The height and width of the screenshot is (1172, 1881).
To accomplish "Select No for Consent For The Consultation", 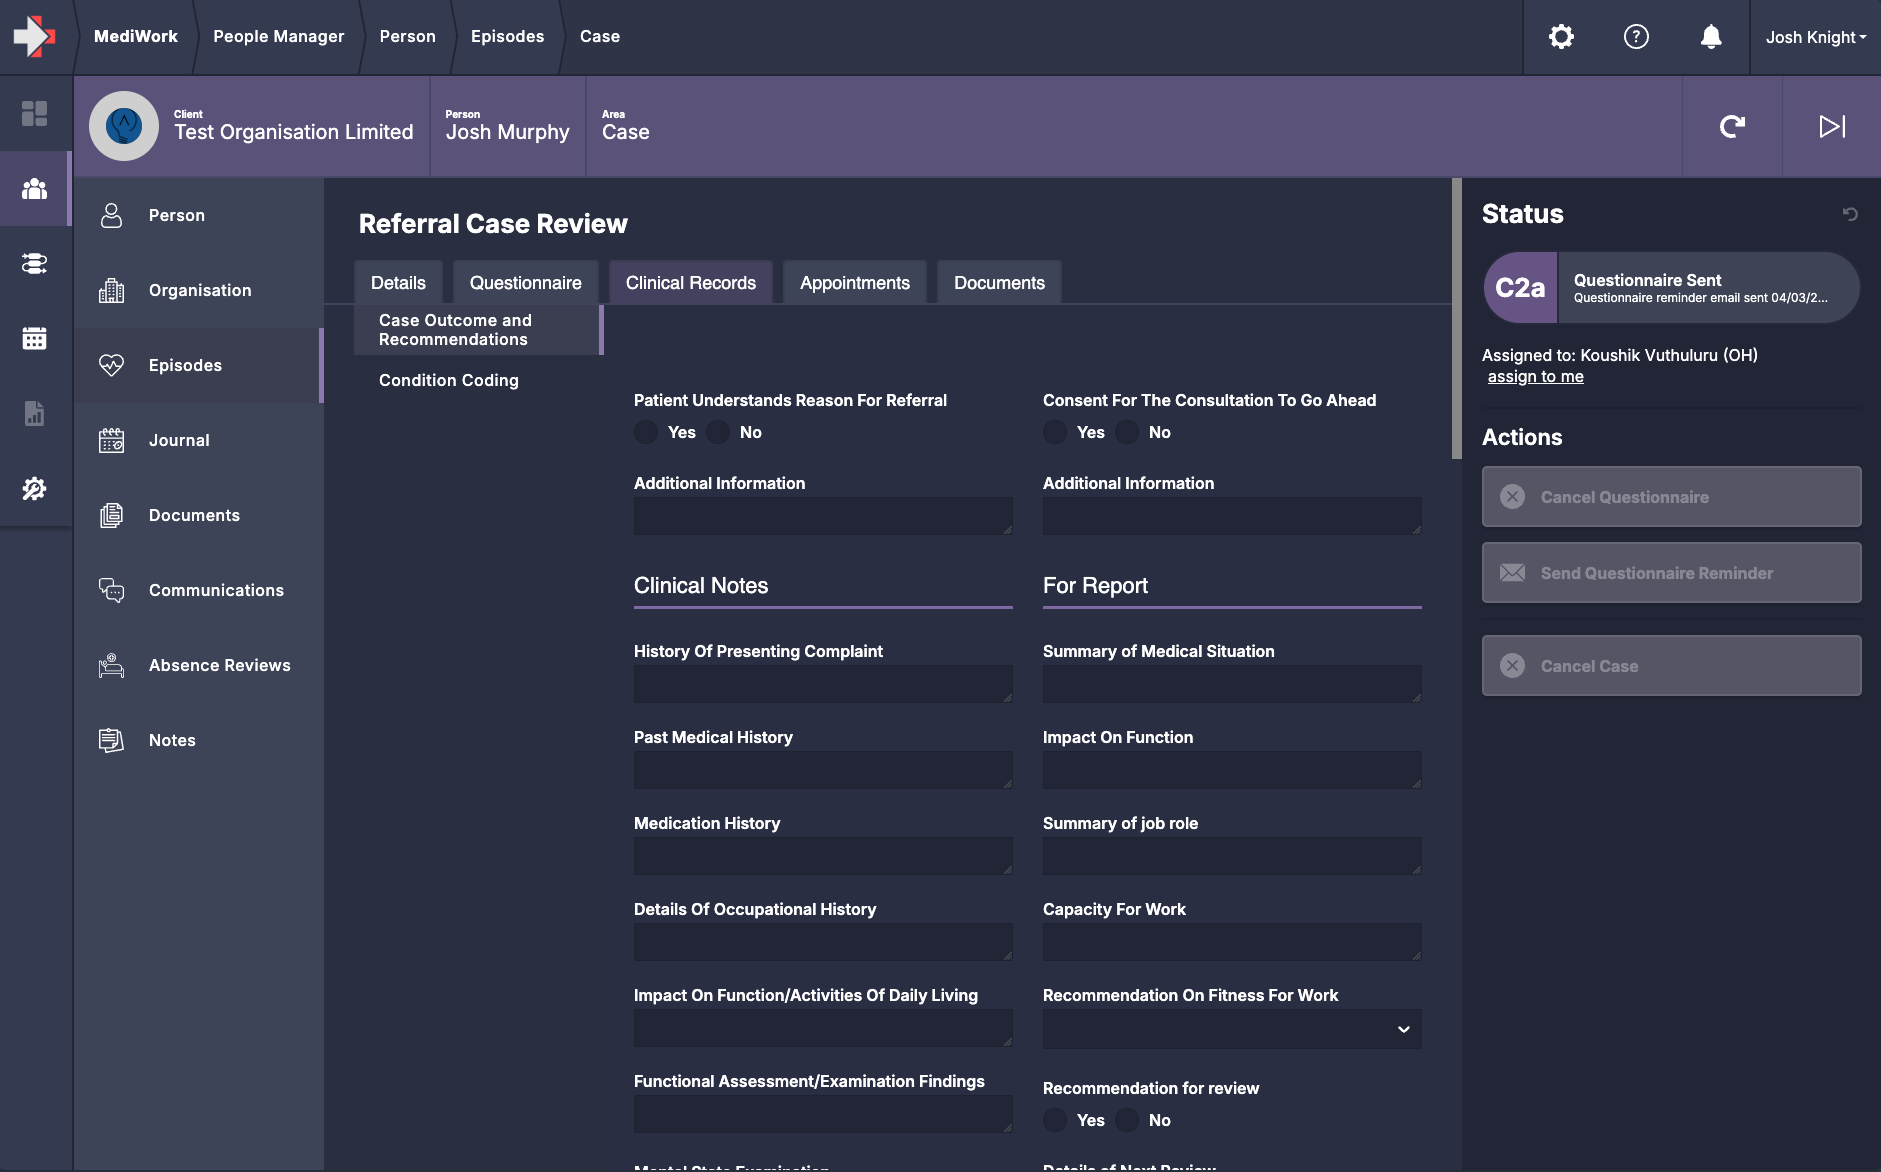I will point(1127,432).
